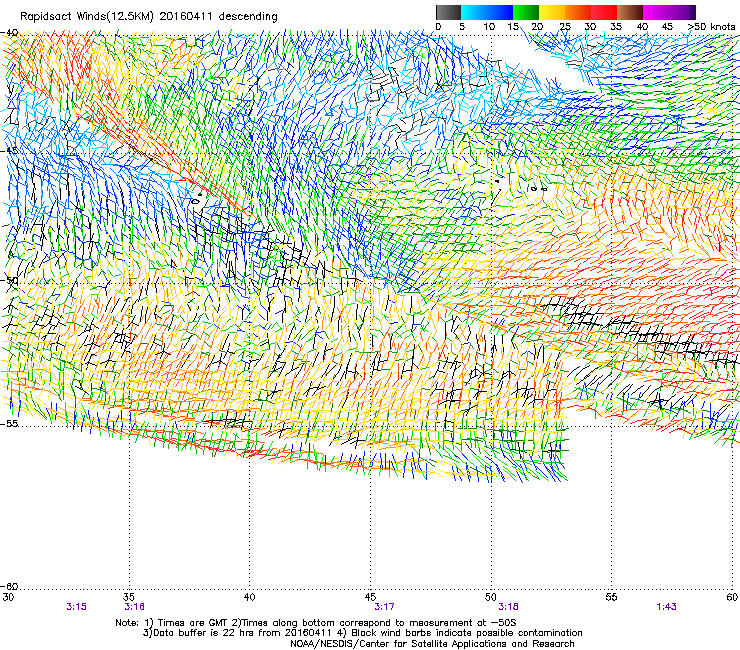Click the purple '3:15' pass time label

pyautogui.click(x=76, y=607)
